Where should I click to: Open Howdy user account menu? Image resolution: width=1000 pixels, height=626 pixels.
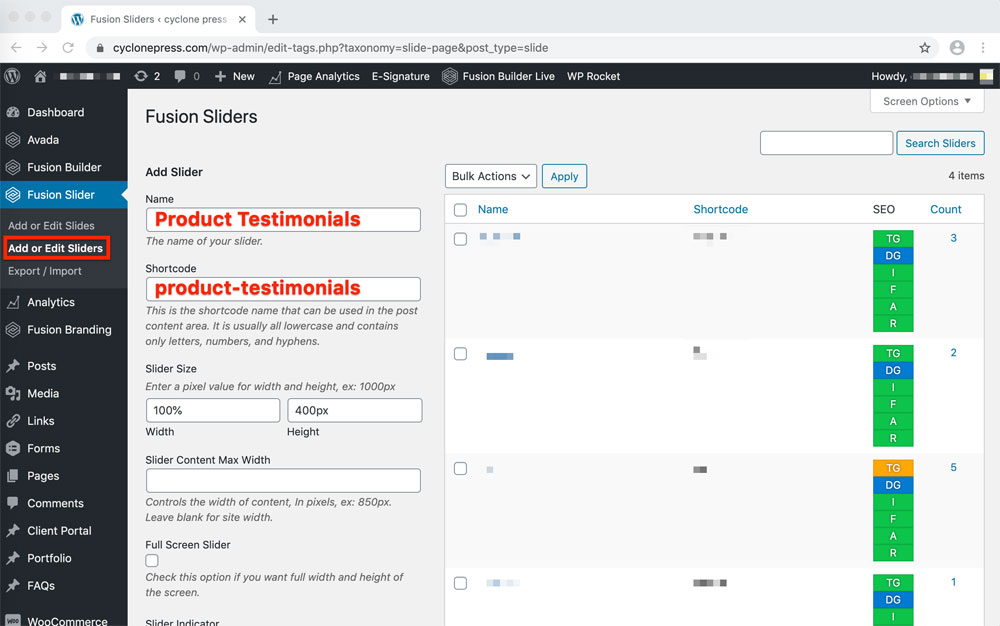(x=932, y=76)
